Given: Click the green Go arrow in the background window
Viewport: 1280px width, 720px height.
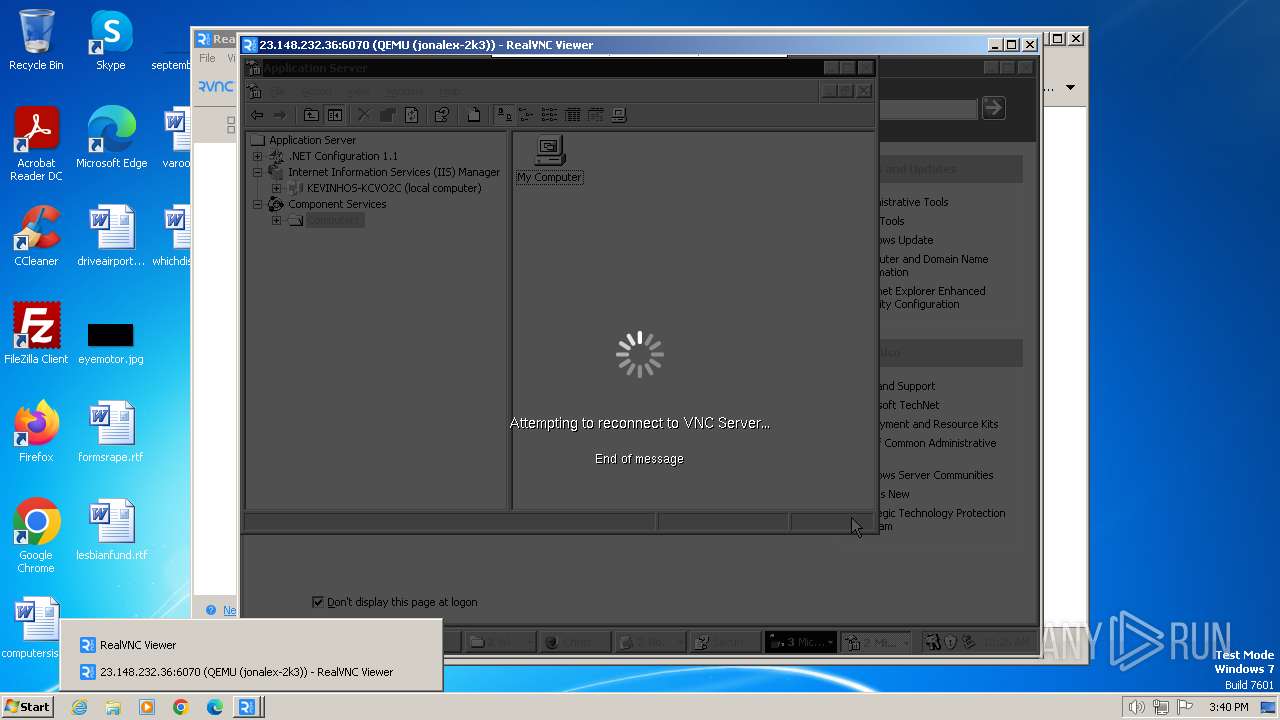Looking at the screenshot, I should click(x=993, y=108).
